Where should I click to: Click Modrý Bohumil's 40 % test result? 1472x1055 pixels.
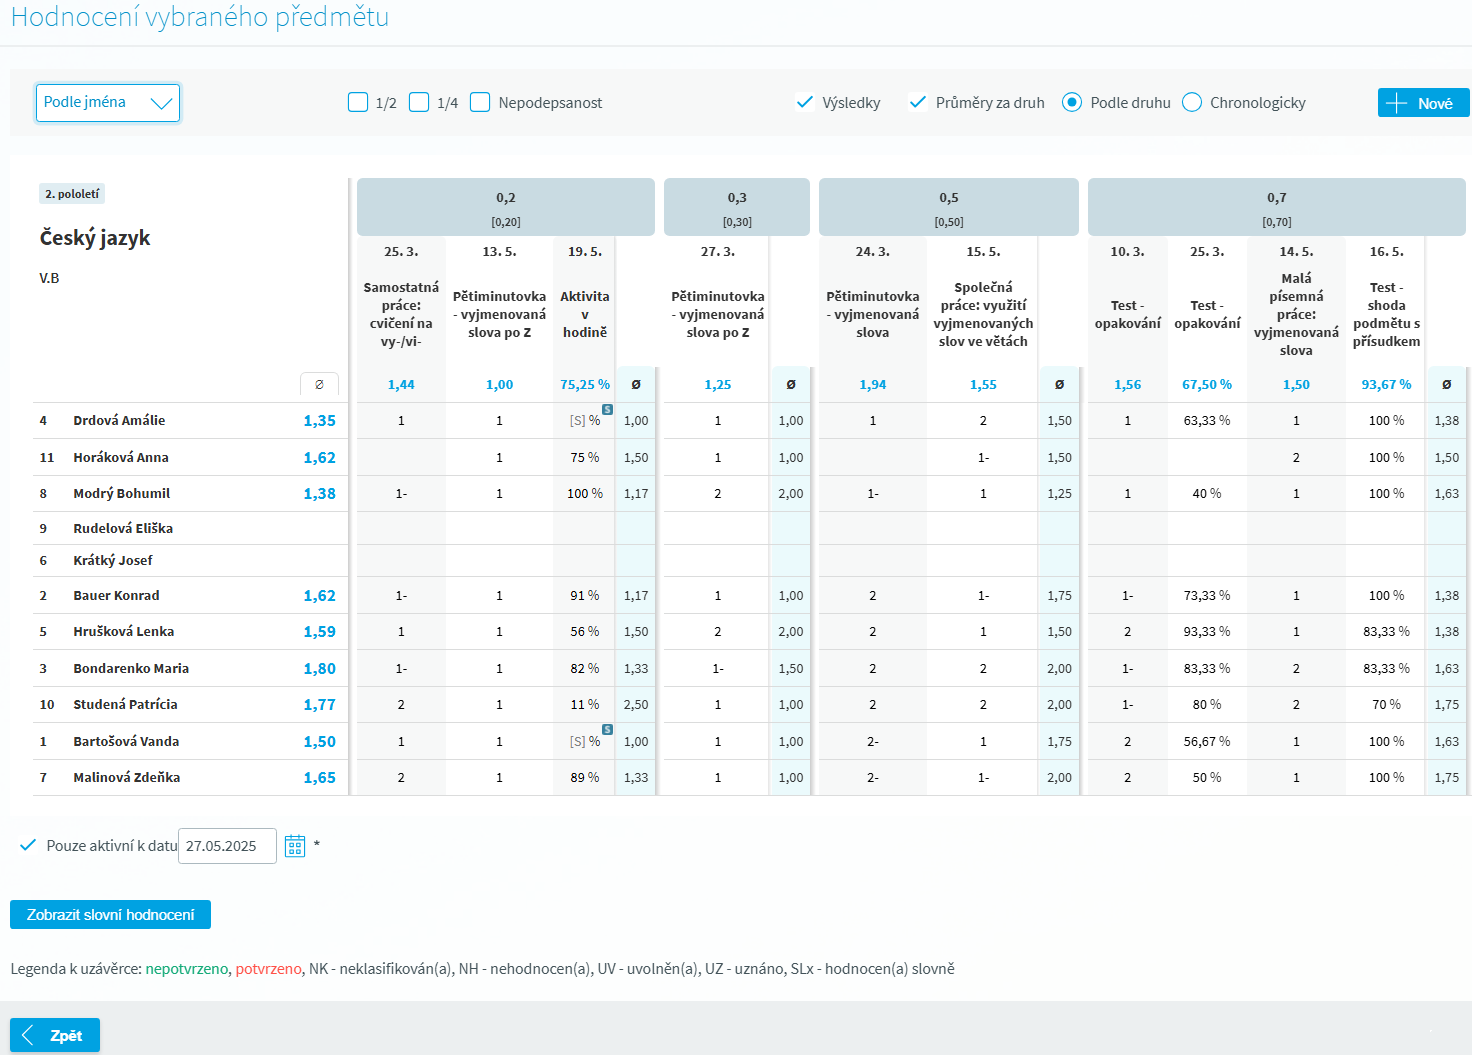[x=1207, y=493]
